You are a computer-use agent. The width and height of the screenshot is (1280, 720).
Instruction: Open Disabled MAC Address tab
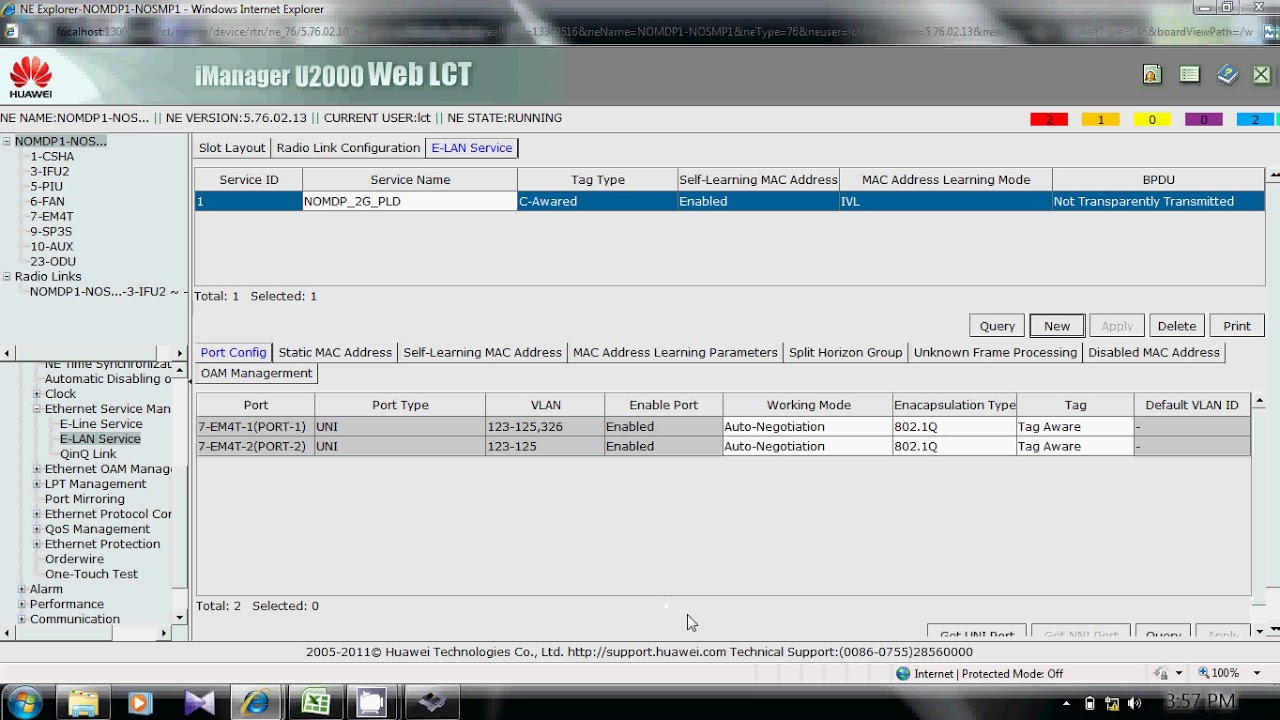[x=1154, y=352]
